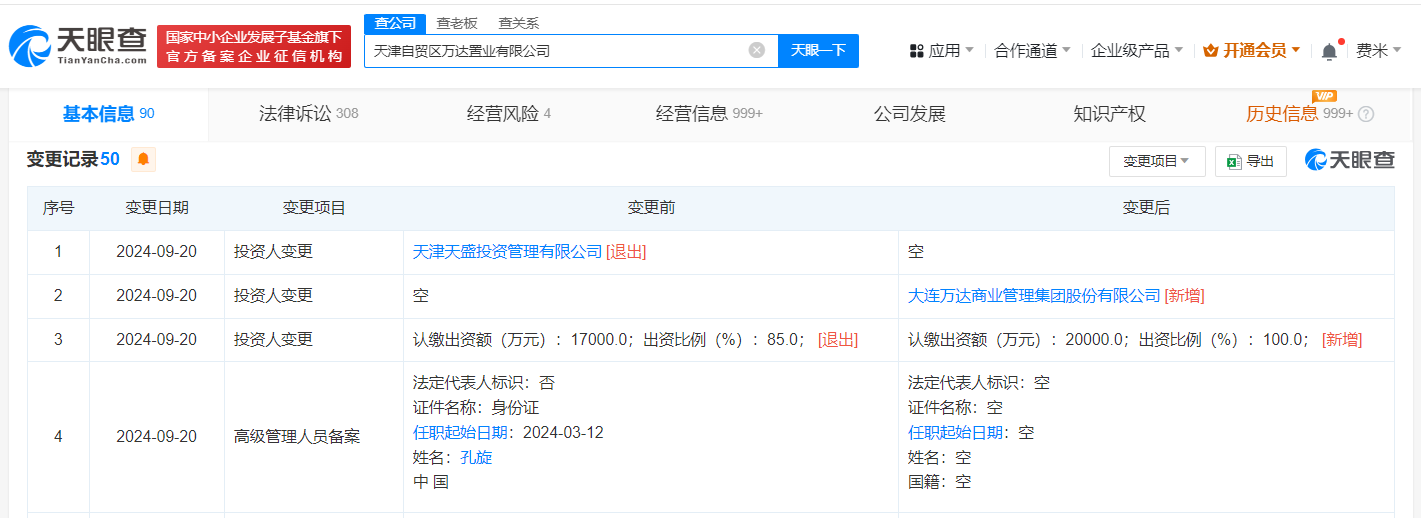Expand the 企业级产品 dropdown
1421x518 pixels.
pyautogui.click(x=1137, y=51)
